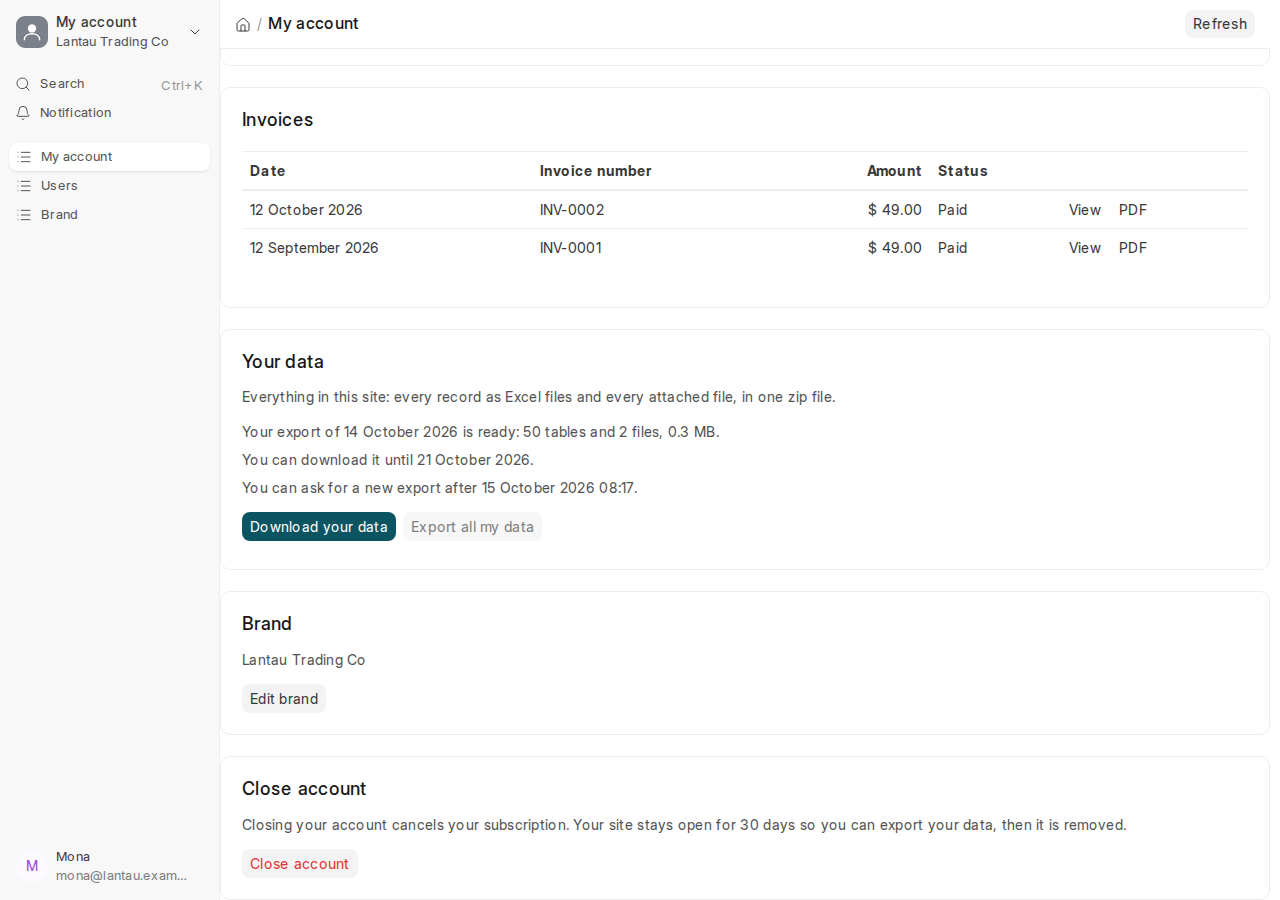Download PDF for invoice INV-0002
The height and width of the screenshot is (900, 1280).
click(x=1133, y=210)
